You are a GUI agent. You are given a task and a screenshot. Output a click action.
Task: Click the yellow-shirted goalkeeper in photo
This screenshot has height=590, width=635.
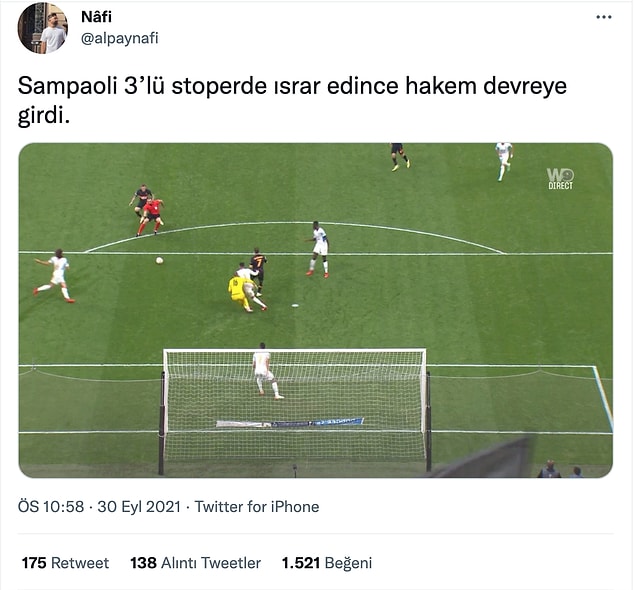pyautogui.click(x=239, y=294)
